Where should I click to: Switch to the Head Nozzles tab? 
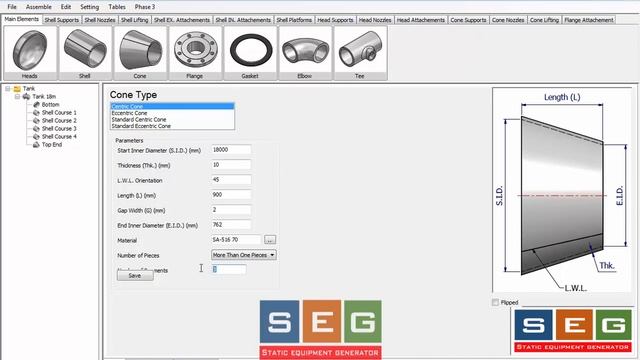coord(375,20)
